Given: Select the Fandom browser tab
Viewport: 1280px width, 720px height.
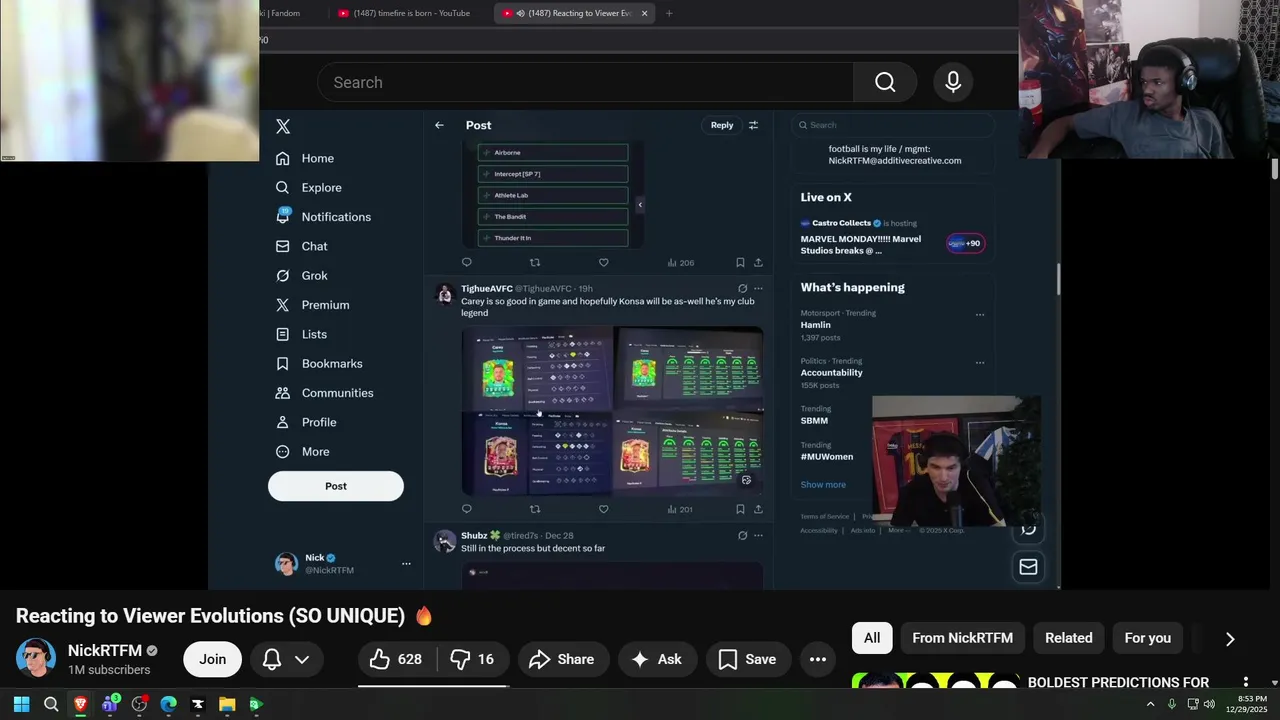Looking at the screenshot, I should click(285, 13).
